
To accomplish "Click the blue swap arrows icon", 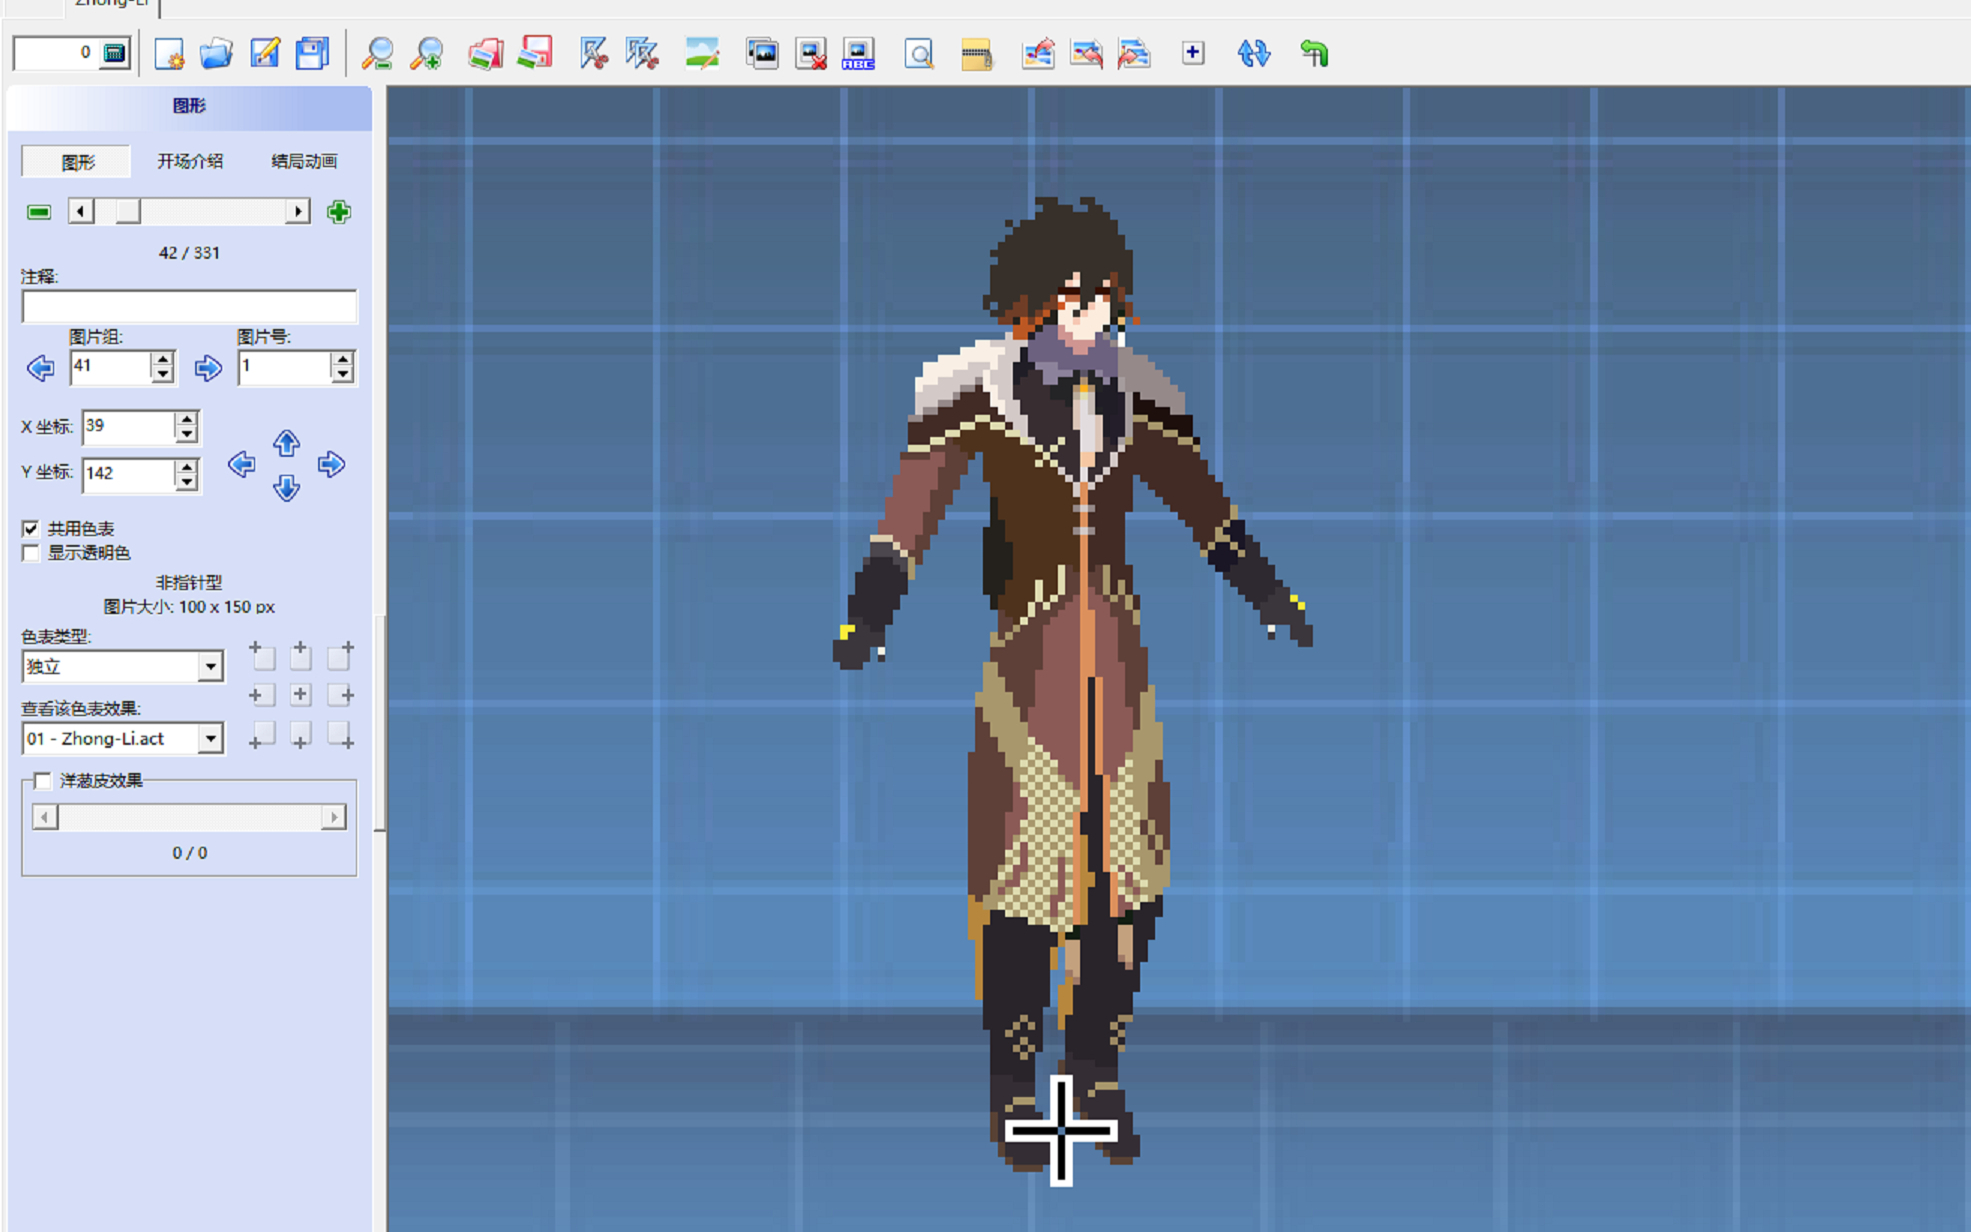I will tap(1253, 53).
